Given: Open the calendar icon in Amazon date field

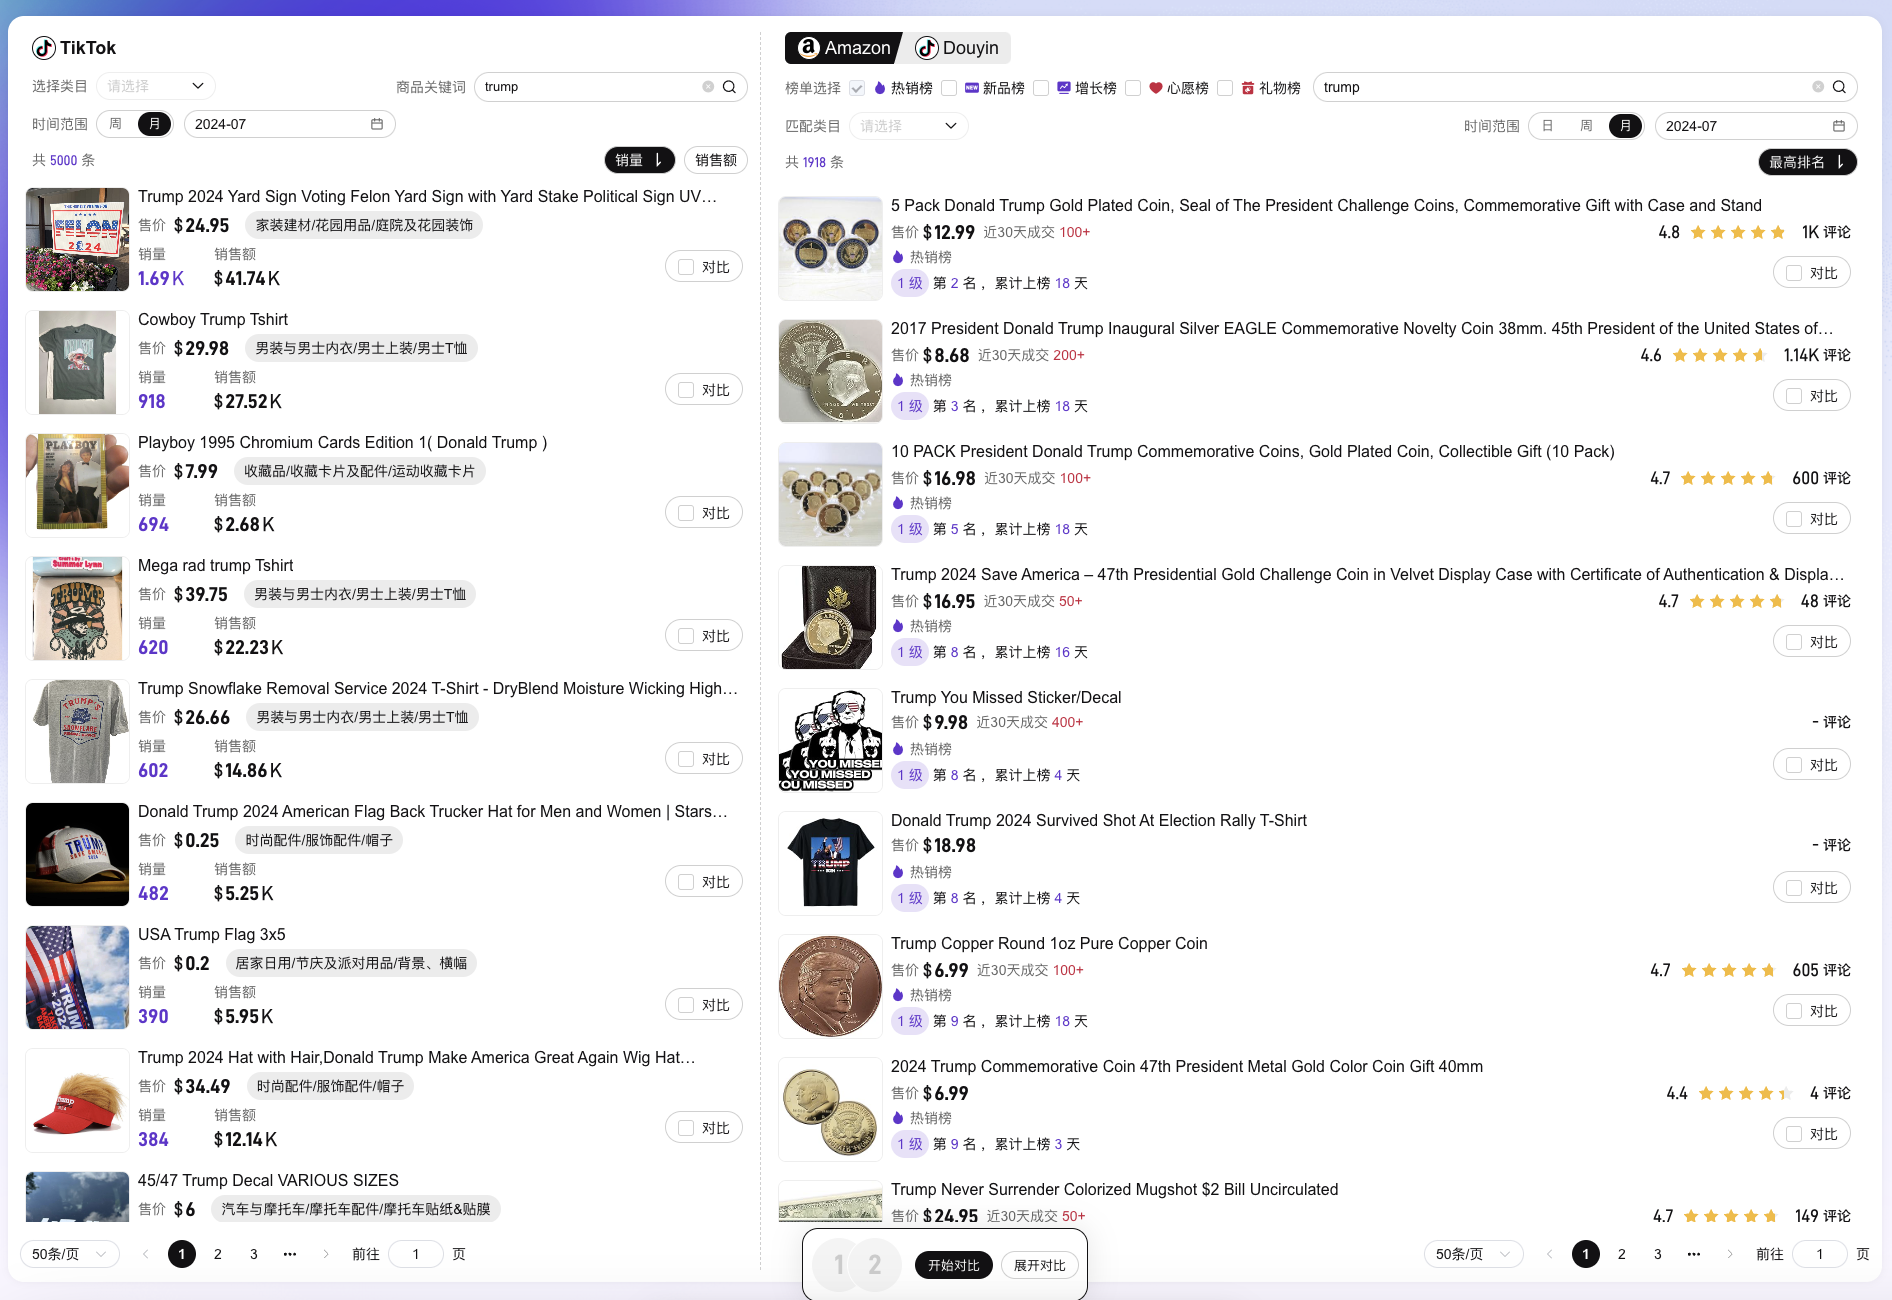Looking at the screenshot, I should click(x=1838, y=126).
